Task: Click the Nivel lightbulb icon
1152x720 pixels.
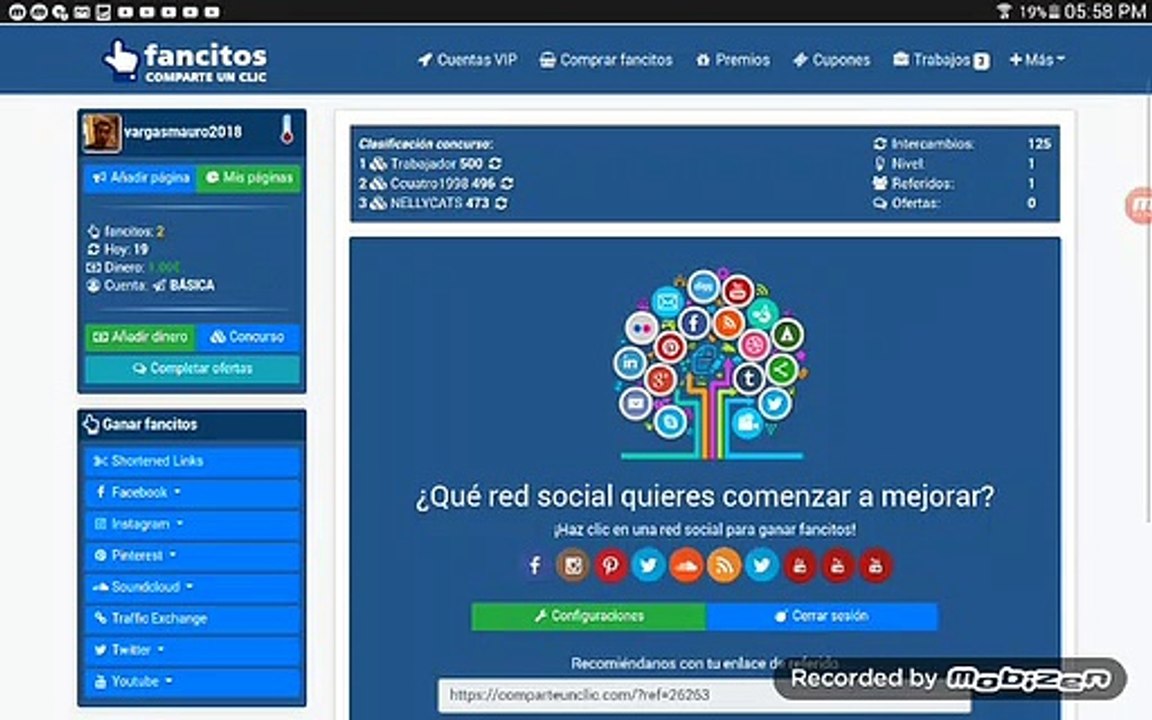Action: pyautogui.click(x=879, y=164)
